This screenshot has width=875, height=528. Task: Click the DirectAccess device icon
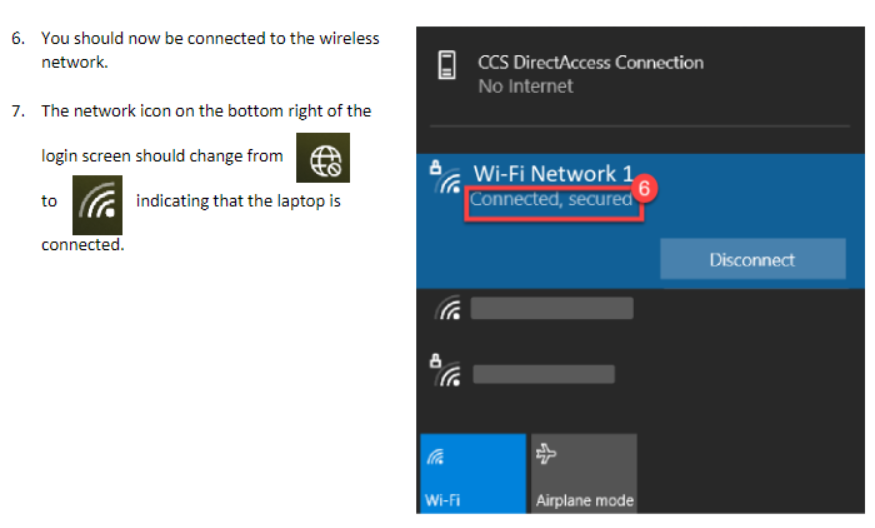pyautogui.click(x=446, y=65)
